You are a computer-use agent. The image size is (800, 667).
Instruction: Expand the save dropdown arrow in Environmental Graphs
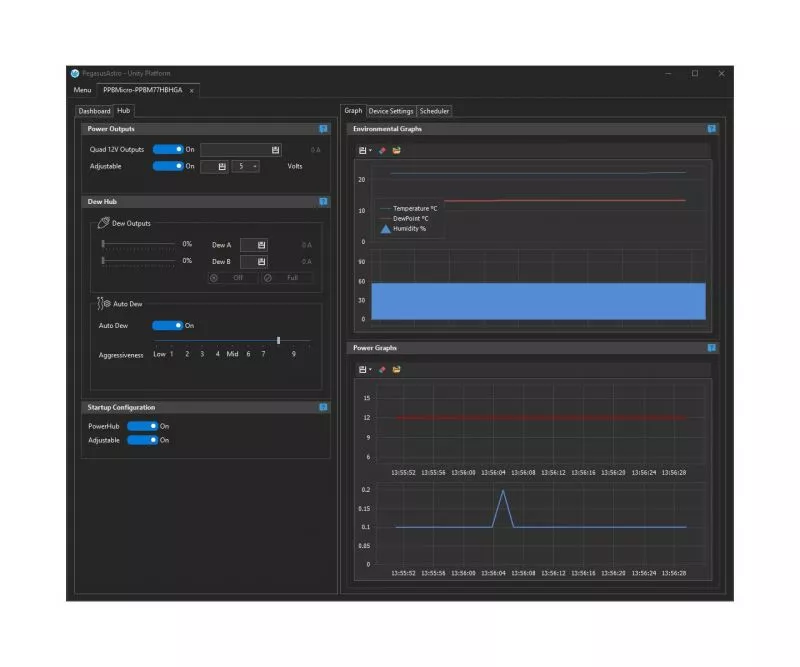click(370, 151)
